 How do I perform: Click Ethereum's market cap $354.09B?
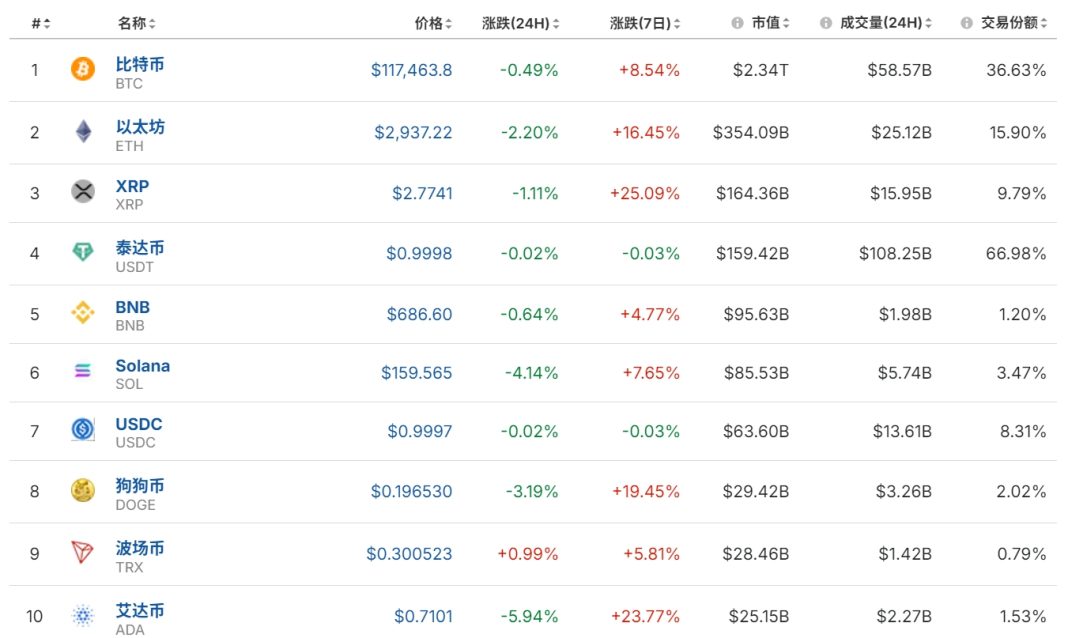point(751,132)
